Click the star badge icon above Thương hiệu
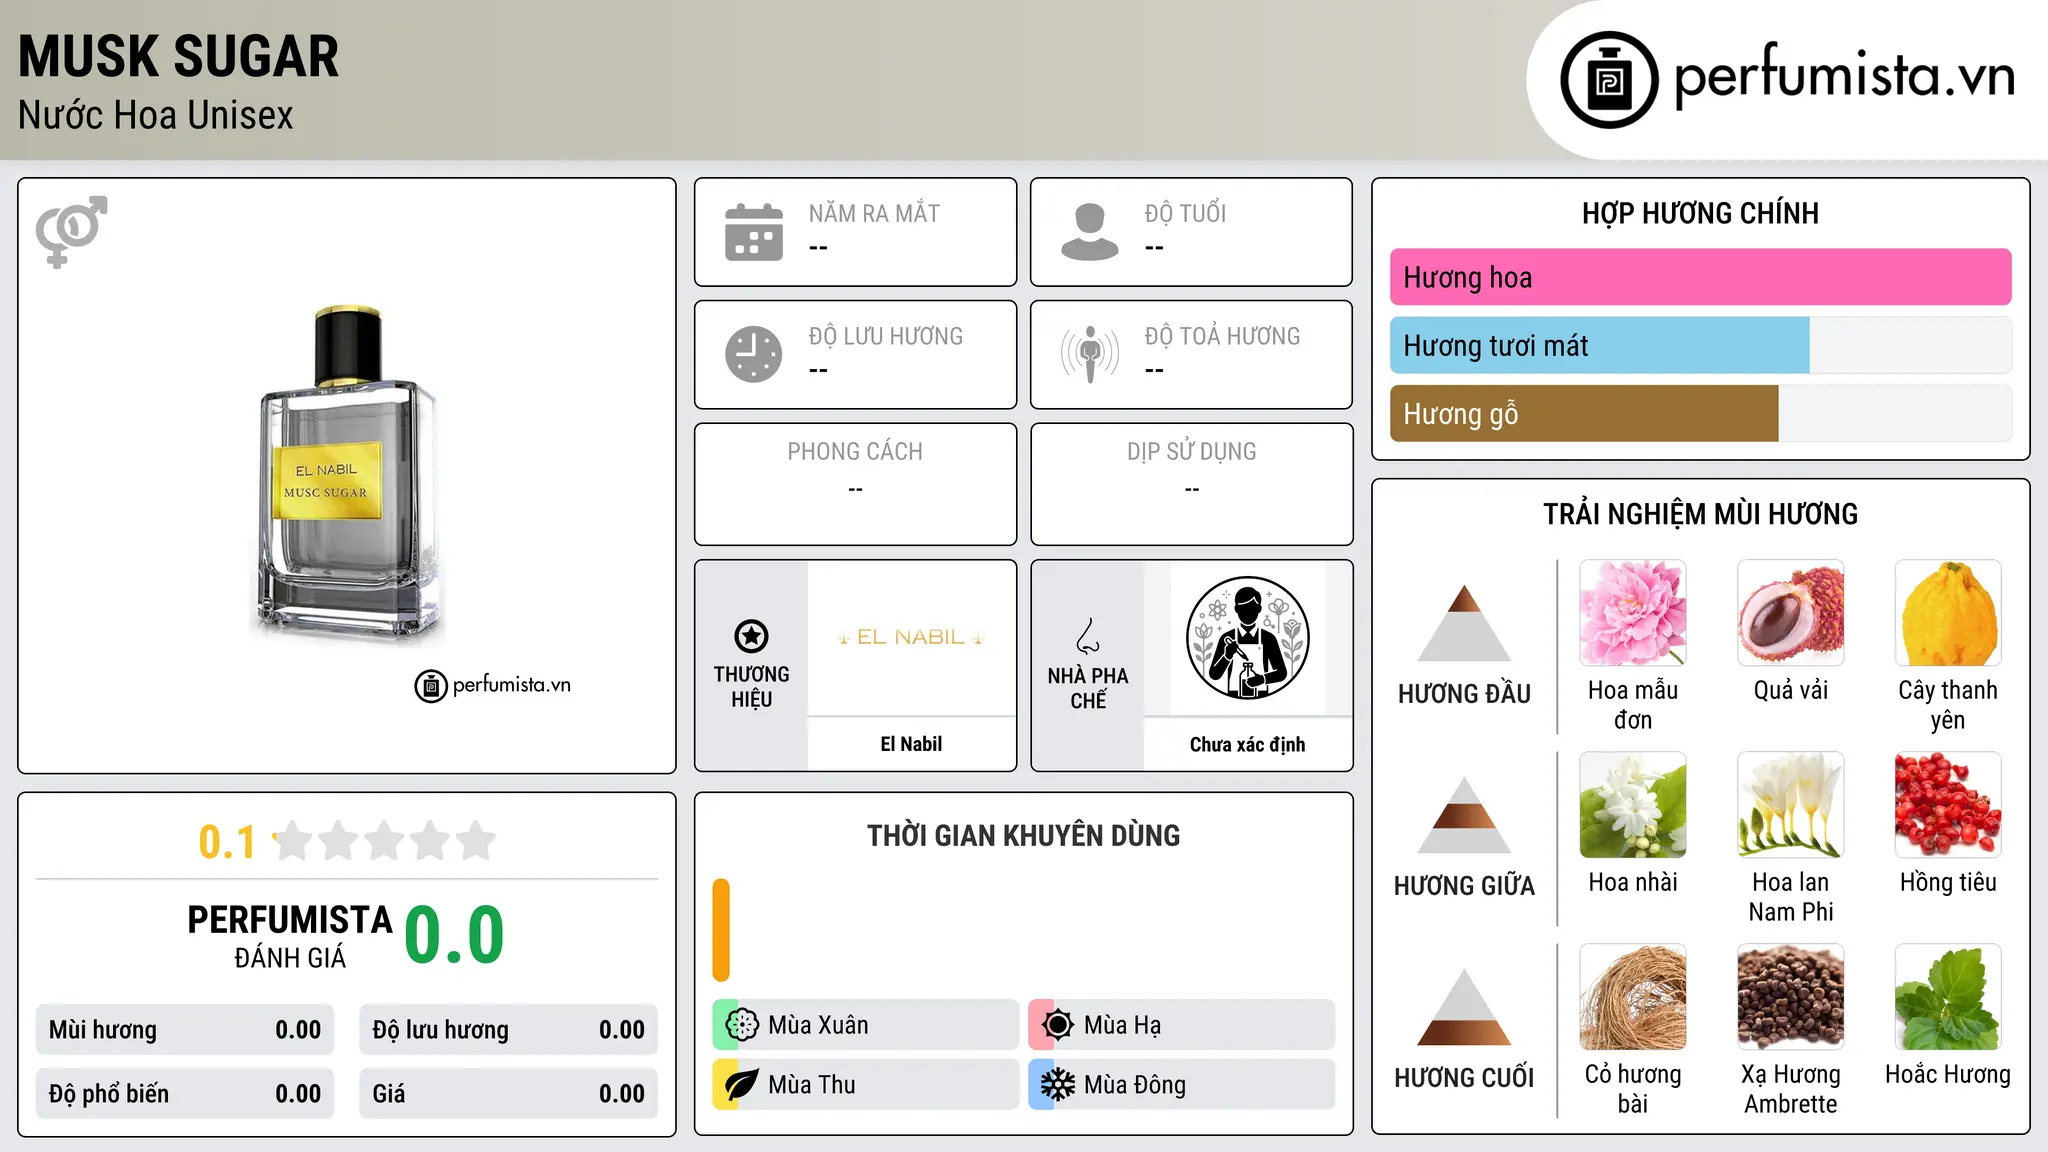 pos(751,636)
